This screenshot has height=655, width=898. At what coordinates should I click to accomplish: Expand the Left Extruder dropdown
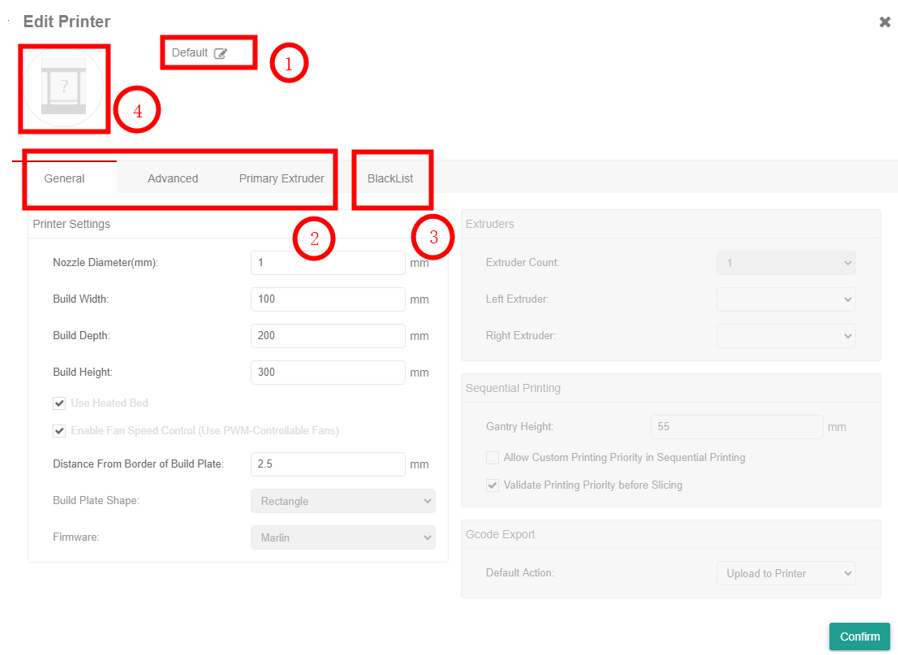[x=786, y=299]
